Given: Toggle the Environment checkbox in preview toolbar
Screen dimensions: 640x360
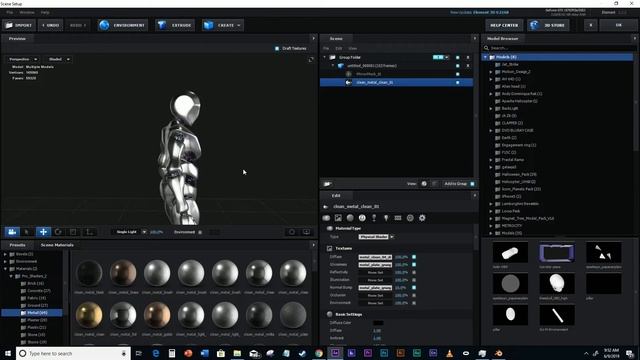Looking at the screenshot, I should point(200,232).
